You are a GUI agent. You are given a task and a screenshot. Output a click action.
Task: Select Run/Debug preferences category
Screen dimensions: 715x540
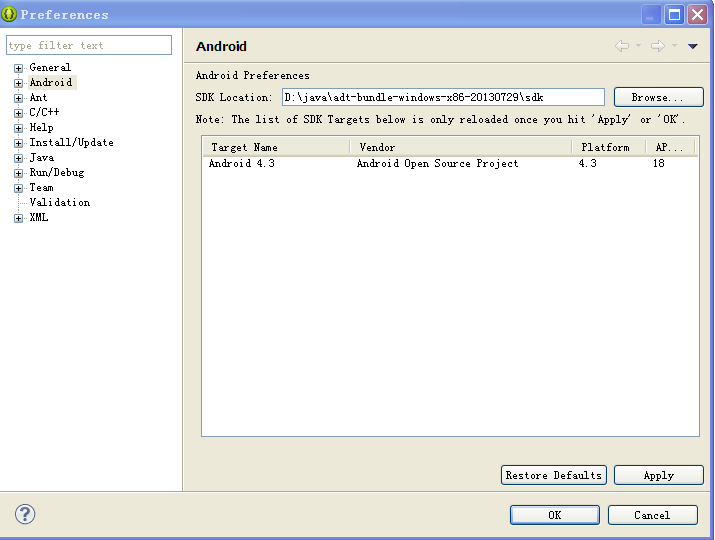coord(57,172)
